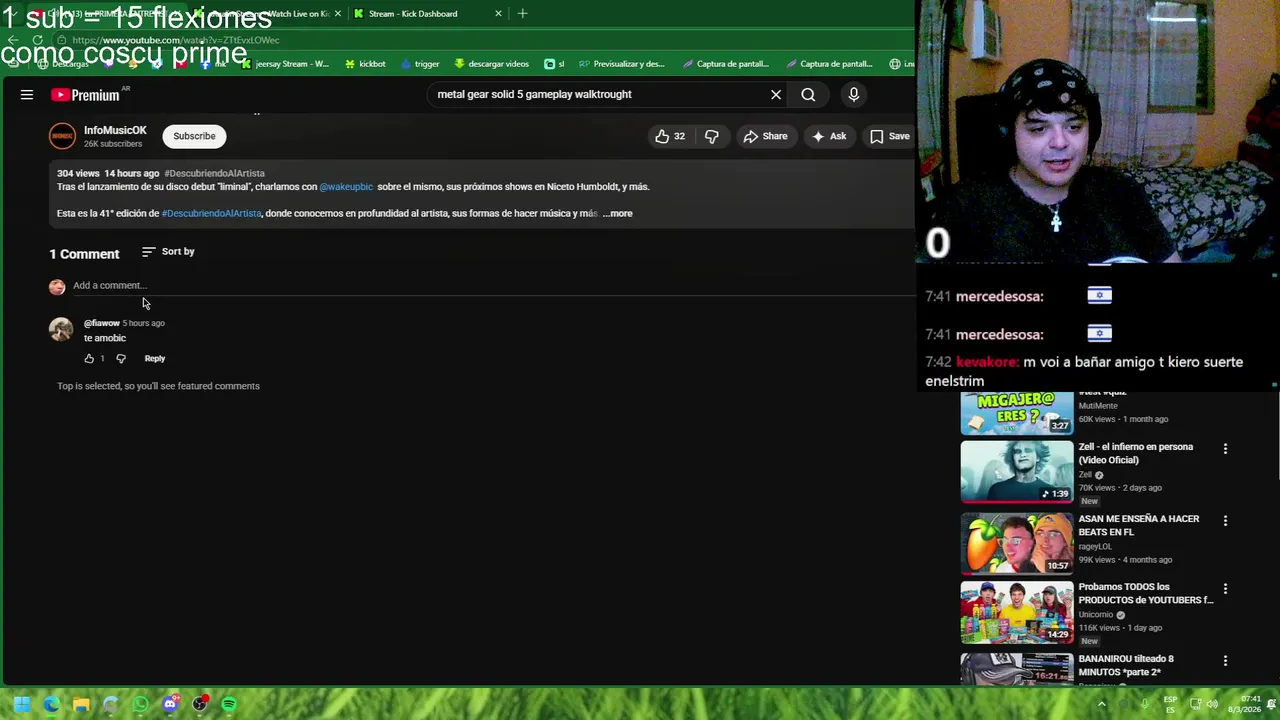Open the 'descargar videos' bookmark
Viewport: 1280px width, 720px height.
pos(491,64)
